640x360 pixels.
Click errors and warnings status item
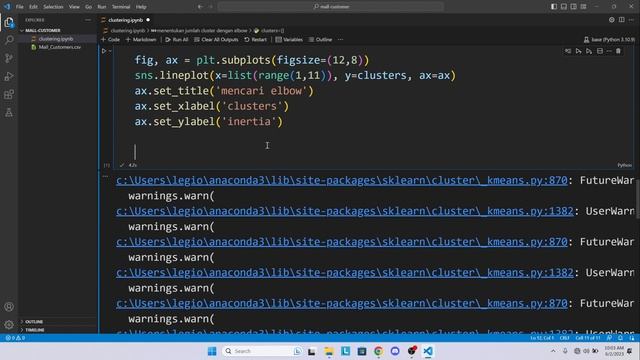(15, 338)
